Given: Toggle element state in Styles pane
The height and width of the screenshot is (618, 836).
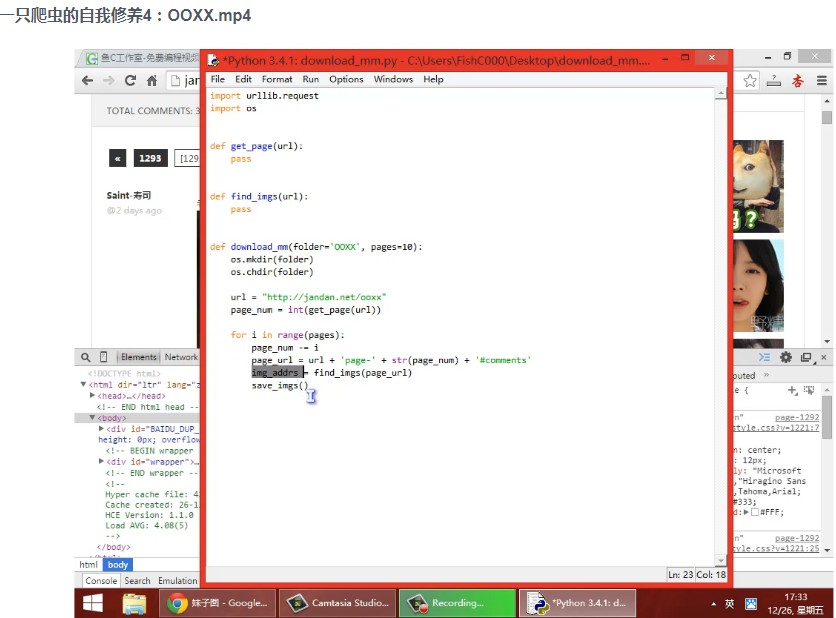Looking at the screenshot, I should [x=807, y=390].
